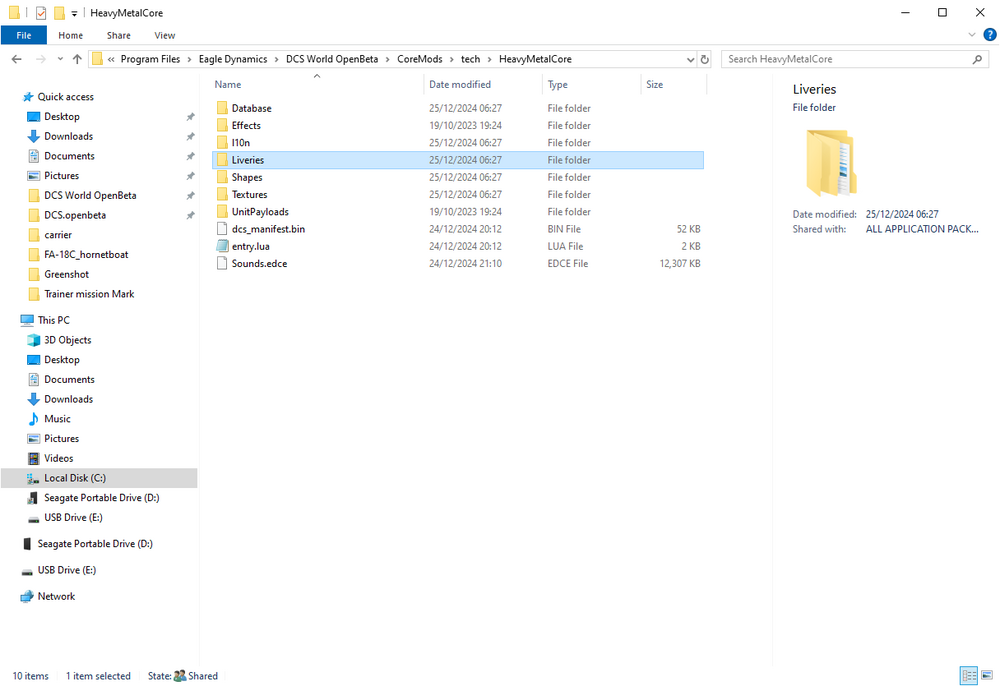Click inside the Search HeavyMetalCore field
The width and height of the screenshot is (1000, 686).
(x=850, y=58)
